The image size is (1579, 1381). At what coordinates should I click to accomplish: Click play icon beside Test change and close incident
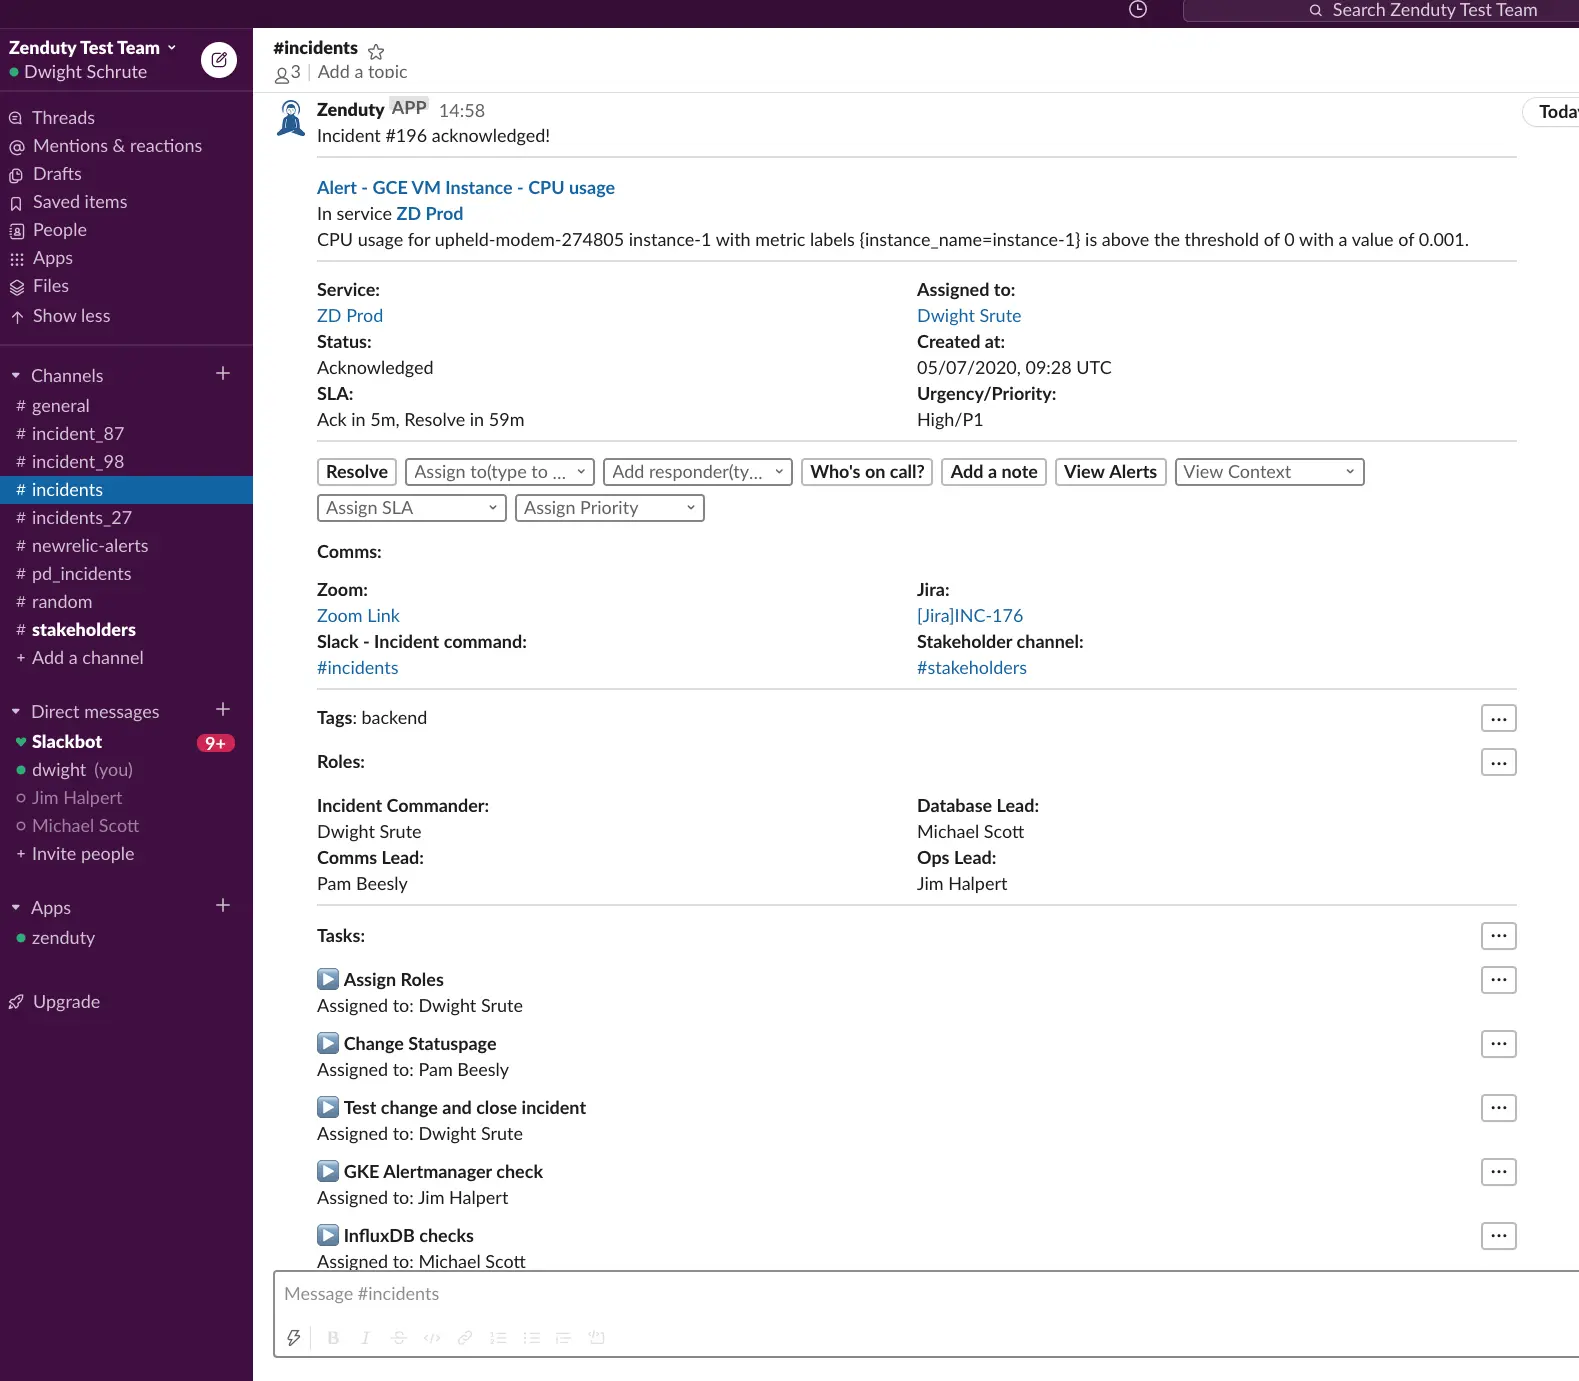pos(328,1107)
